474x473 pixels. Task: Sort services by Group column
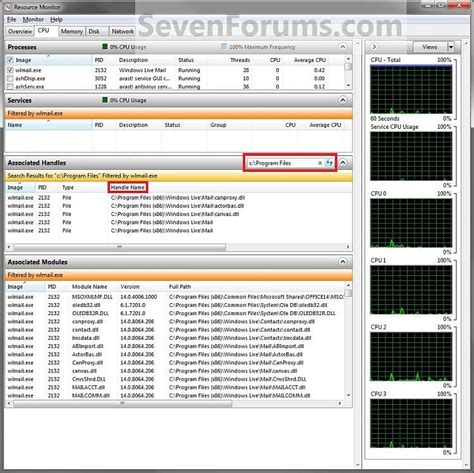(x=218, y=125)
